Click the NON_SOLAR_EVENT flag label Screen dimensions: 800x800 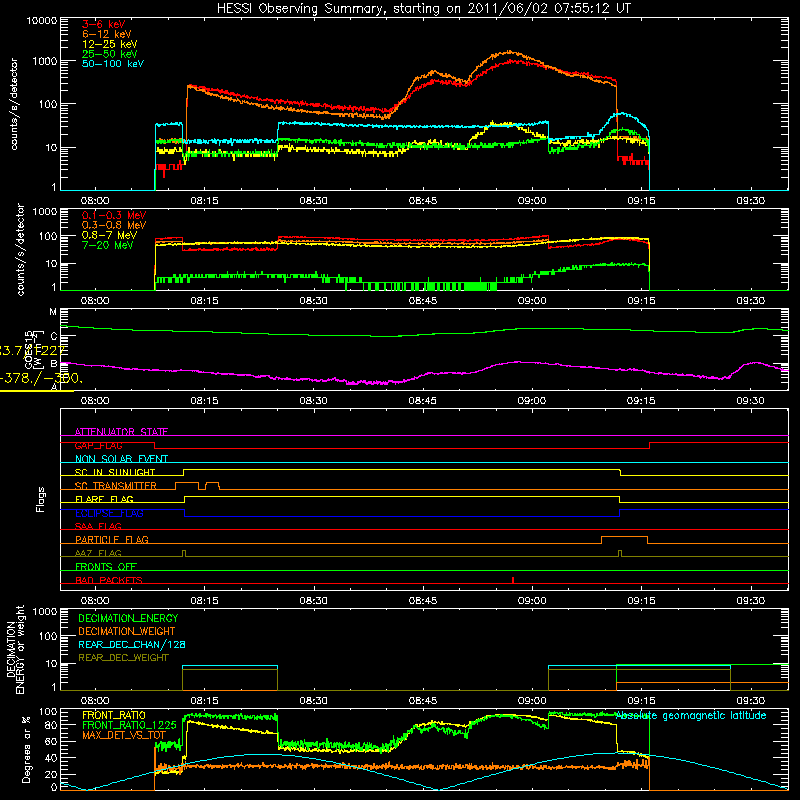click(x=121, y=459)
